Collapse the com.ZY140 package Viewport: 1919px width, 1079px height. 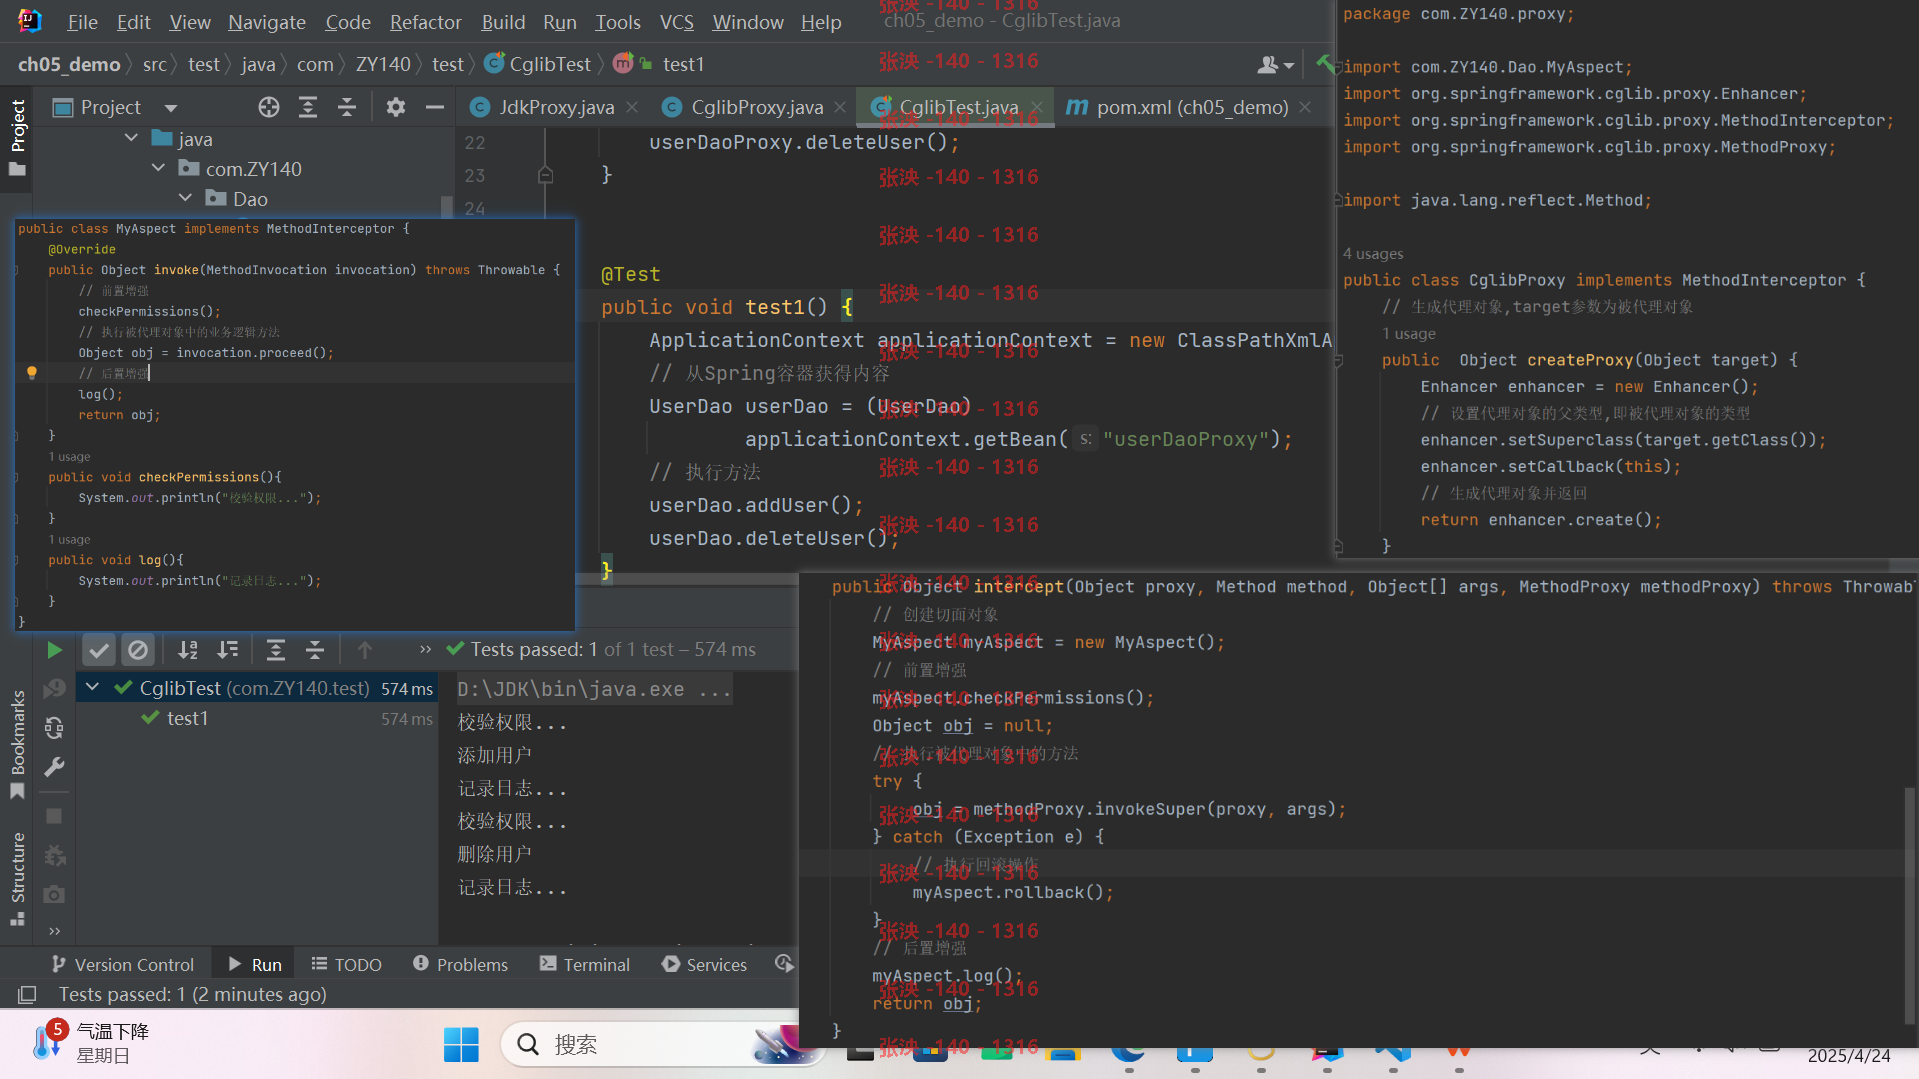(158, 168)
